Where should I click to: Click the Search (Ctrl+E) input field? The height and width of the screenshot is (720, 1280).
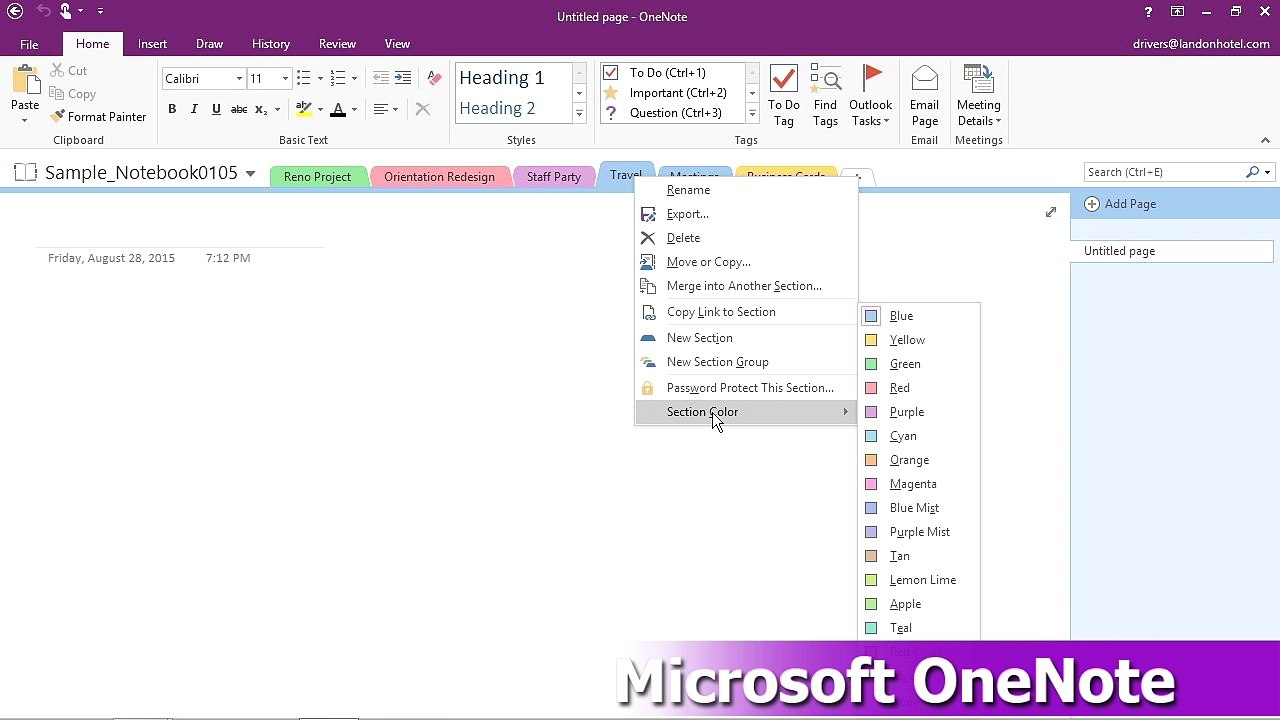click(1164, 172)
